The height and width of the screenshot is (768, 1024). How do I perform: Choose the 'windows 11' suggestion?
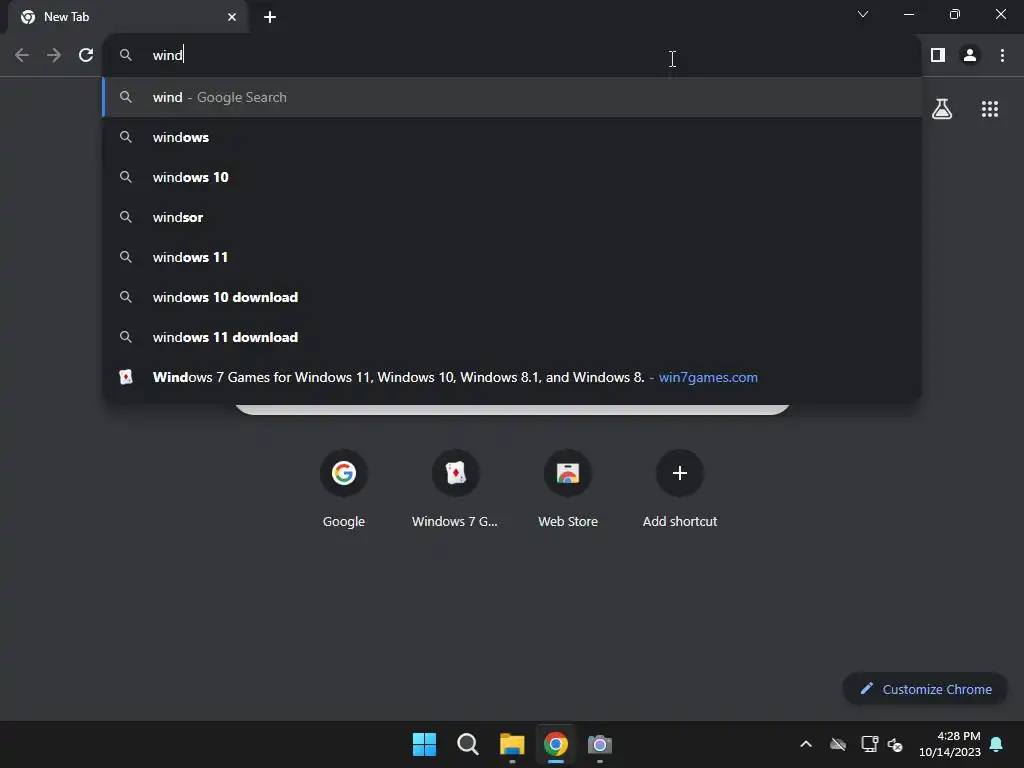tap(512, 257)
